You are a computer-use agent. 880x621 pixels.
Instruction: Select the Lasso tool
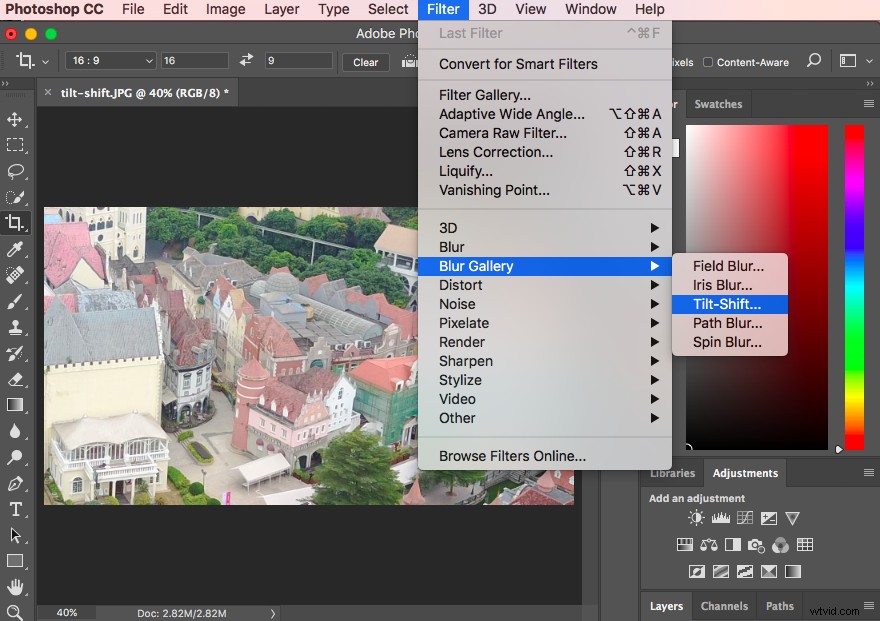(x=15, y=171)
